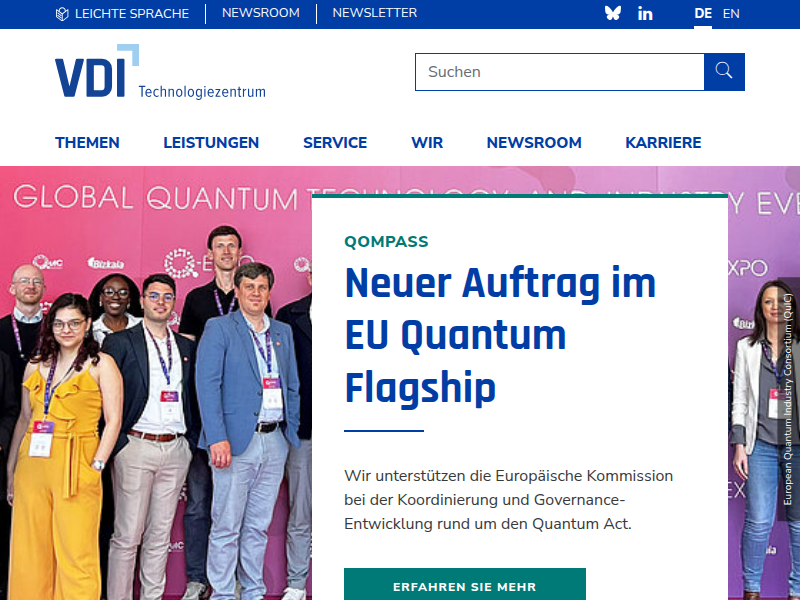The height and width of the screenshot is (600, 800).
Task: Open the LinkedIn icon link
Action: [645, 14]
